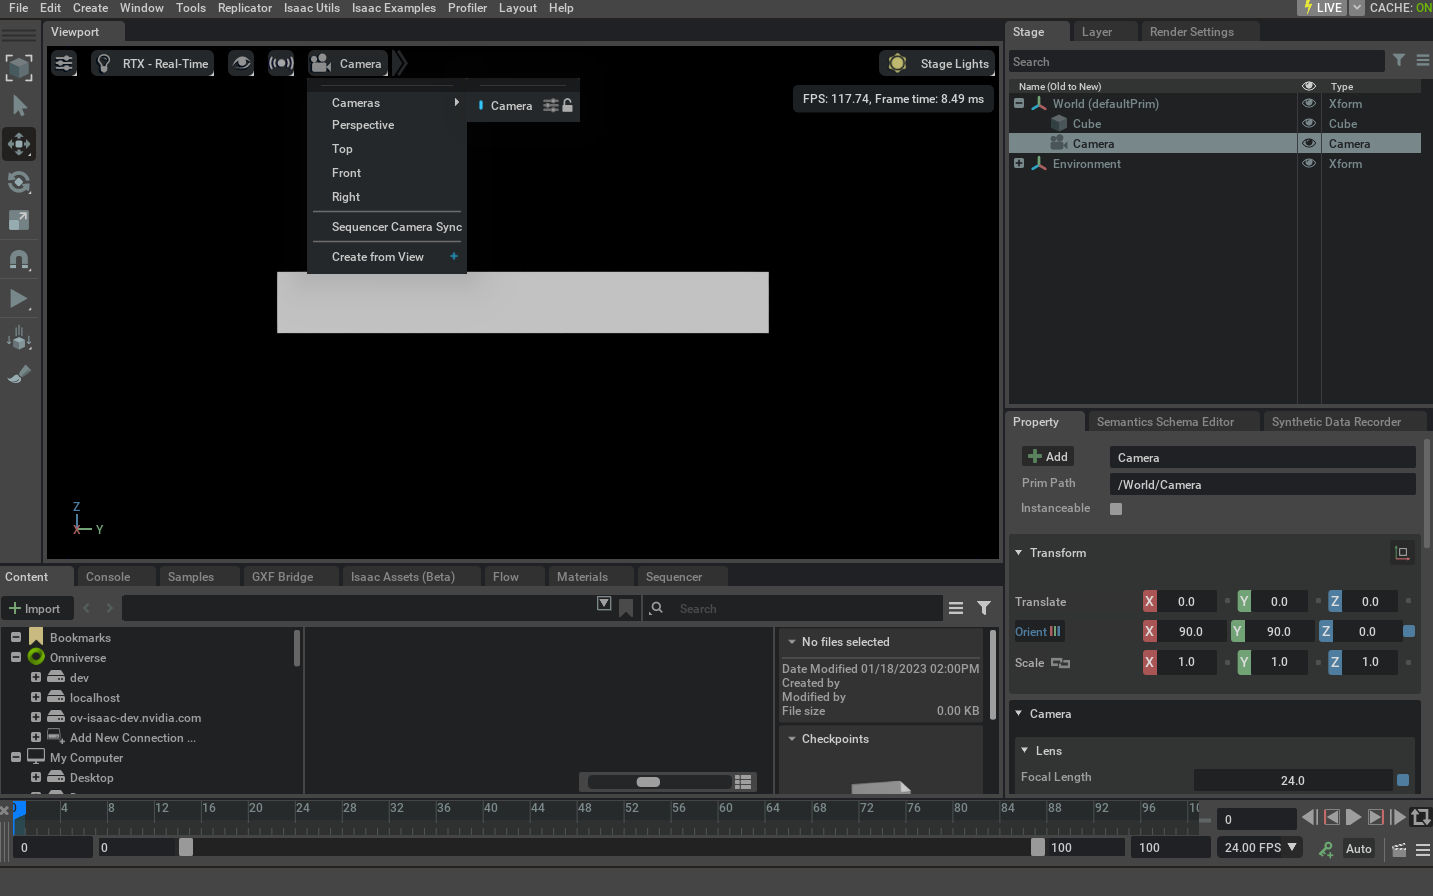Activate the Rotate tool in left toolbar
The width and height of the screenshot is (1433, 896).
tap(19, 182)
